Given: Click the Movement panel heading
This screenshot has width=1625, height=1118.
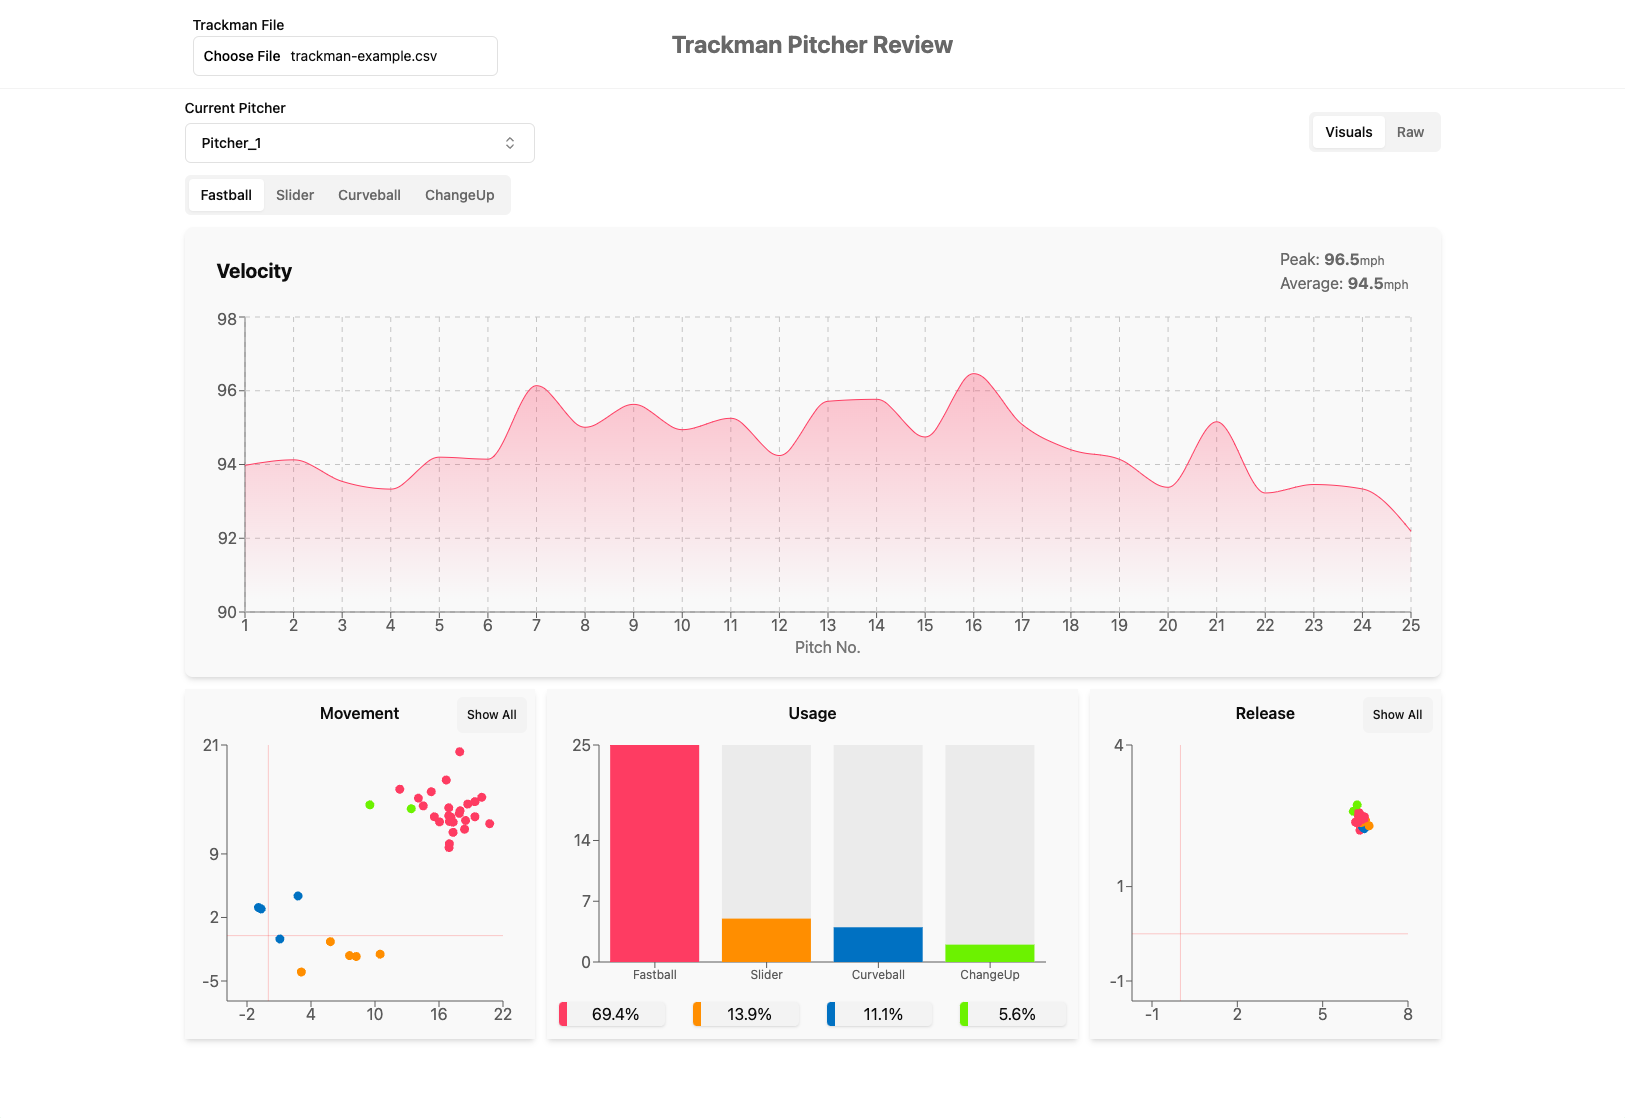Looking at the screenshot, I should (359, 713).
